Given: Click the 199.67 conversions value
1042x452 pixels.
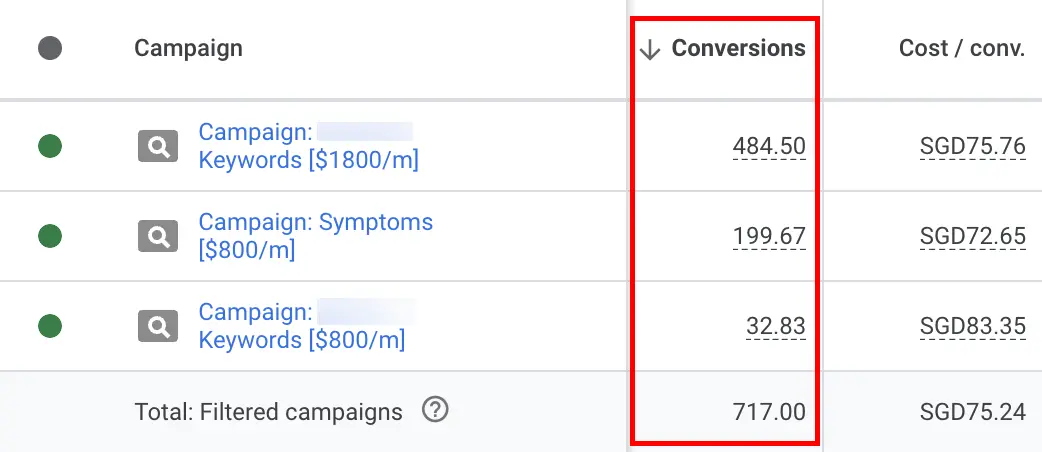Looking at the screenshot, I should (768, 237).
